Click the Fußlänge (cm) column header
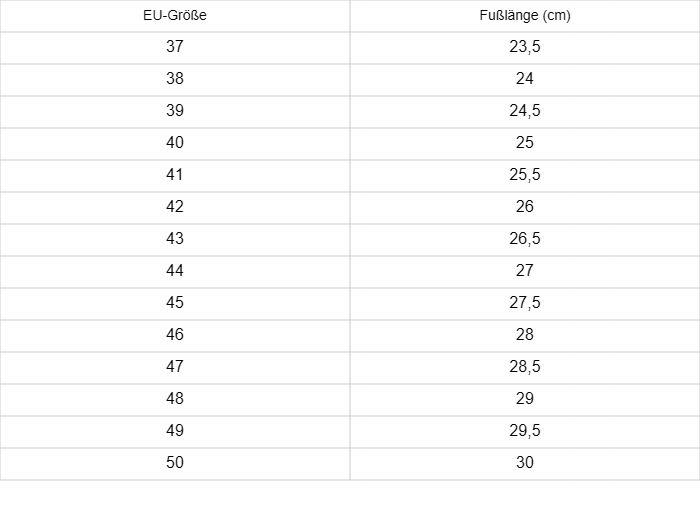700x520 pixels. pyautogui.click(x=524, y=16)
